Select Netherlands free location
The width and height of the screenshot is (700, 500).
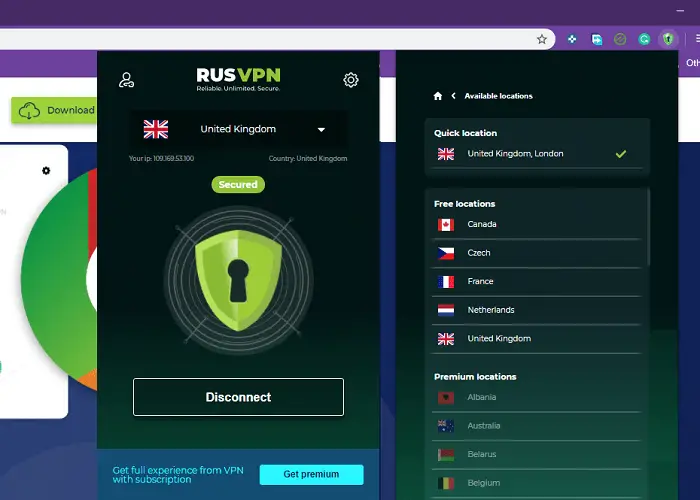coord(537,310)
